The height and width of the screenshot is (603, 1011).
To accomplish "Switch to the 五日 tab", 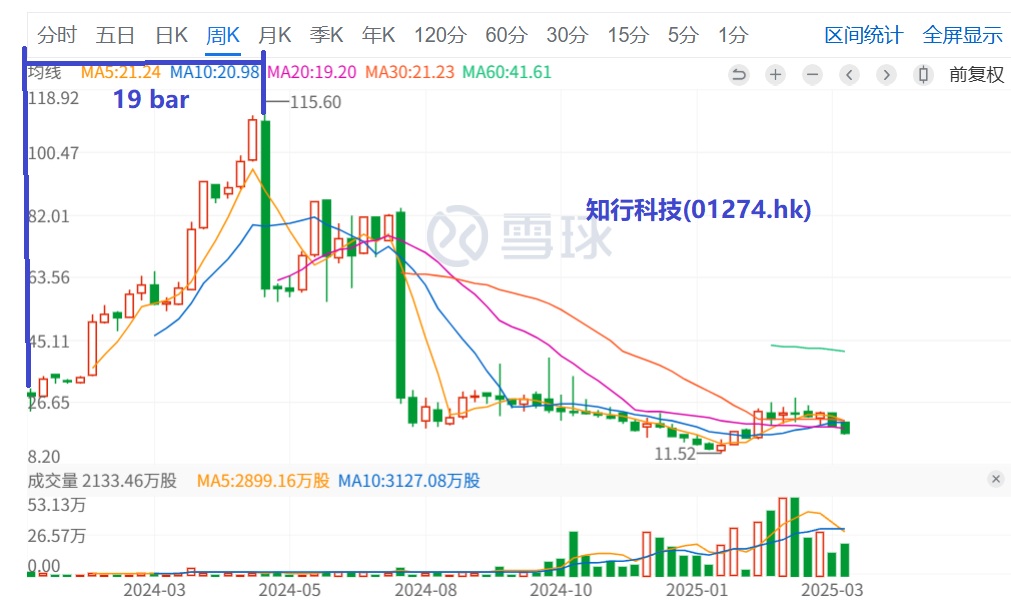I will click(115, 35).
